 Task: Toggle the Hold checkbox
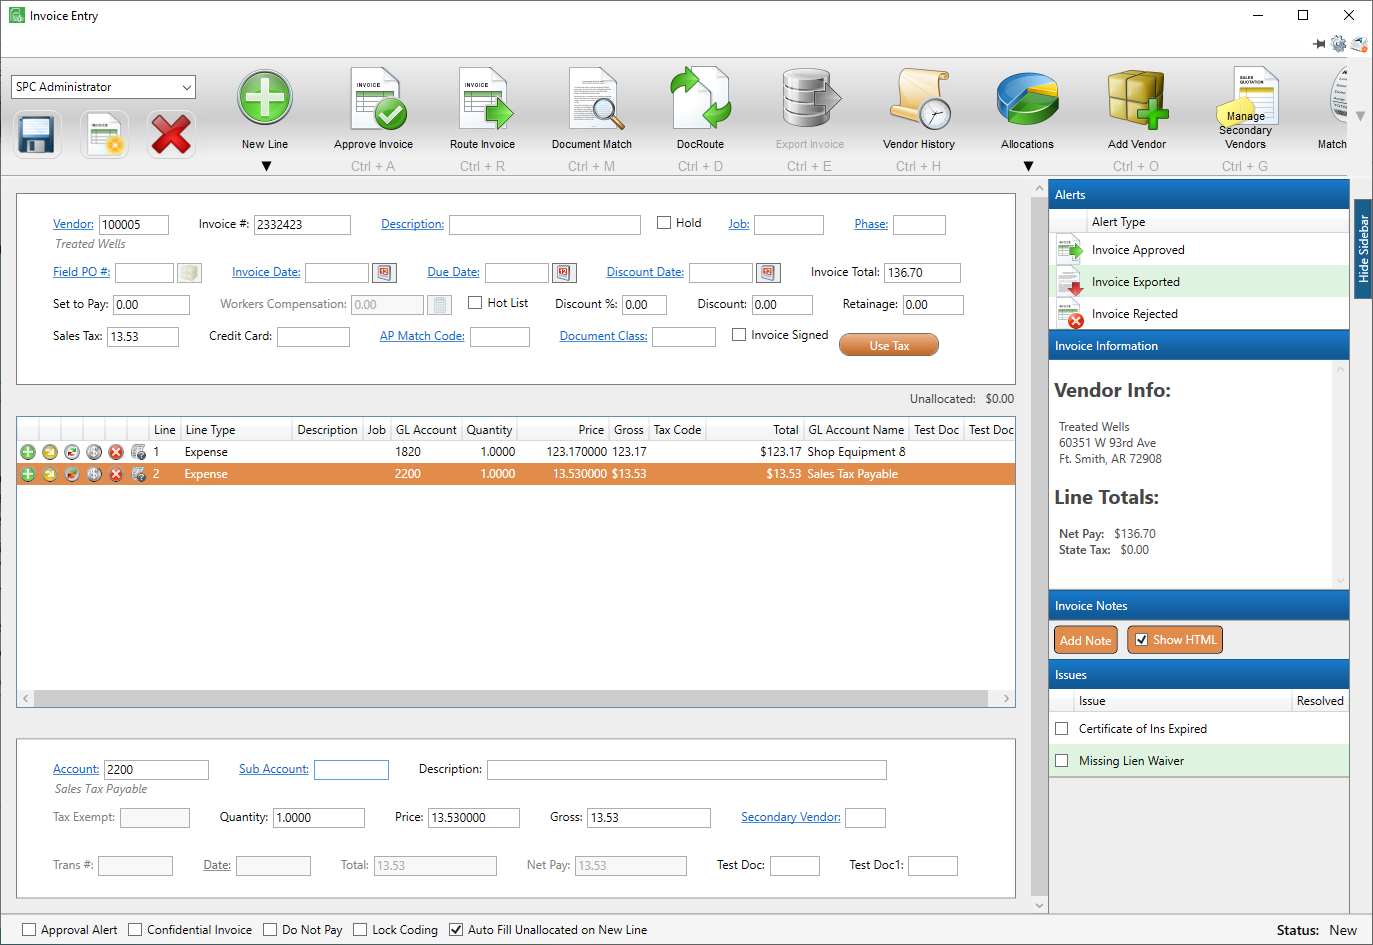tap(663, 223)
